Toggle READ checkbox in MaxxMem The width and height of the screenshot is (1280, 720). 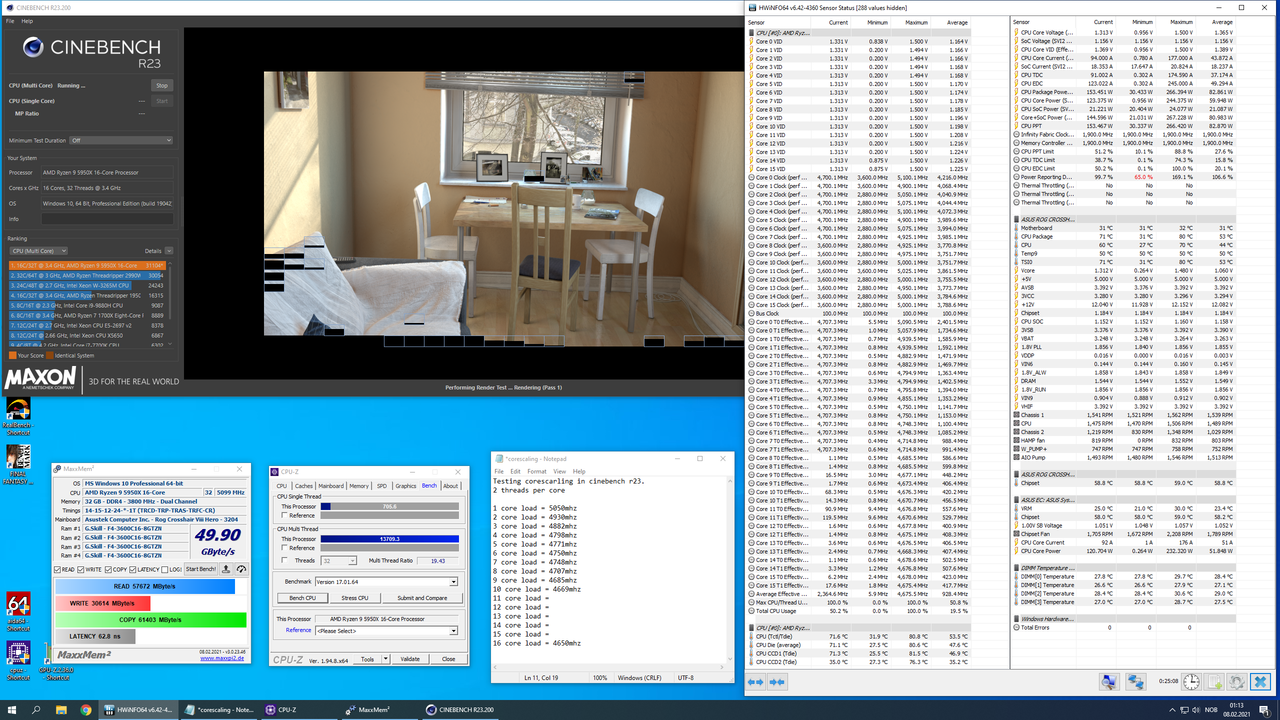coord(57,569)
